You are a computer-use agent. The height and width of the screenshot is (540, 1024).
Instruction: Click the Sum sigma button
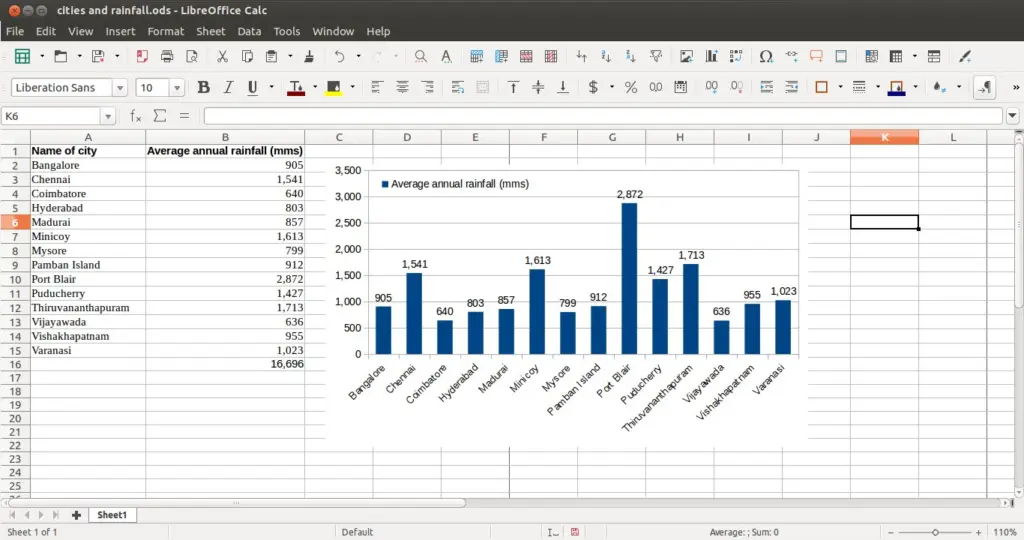[159, 116]
